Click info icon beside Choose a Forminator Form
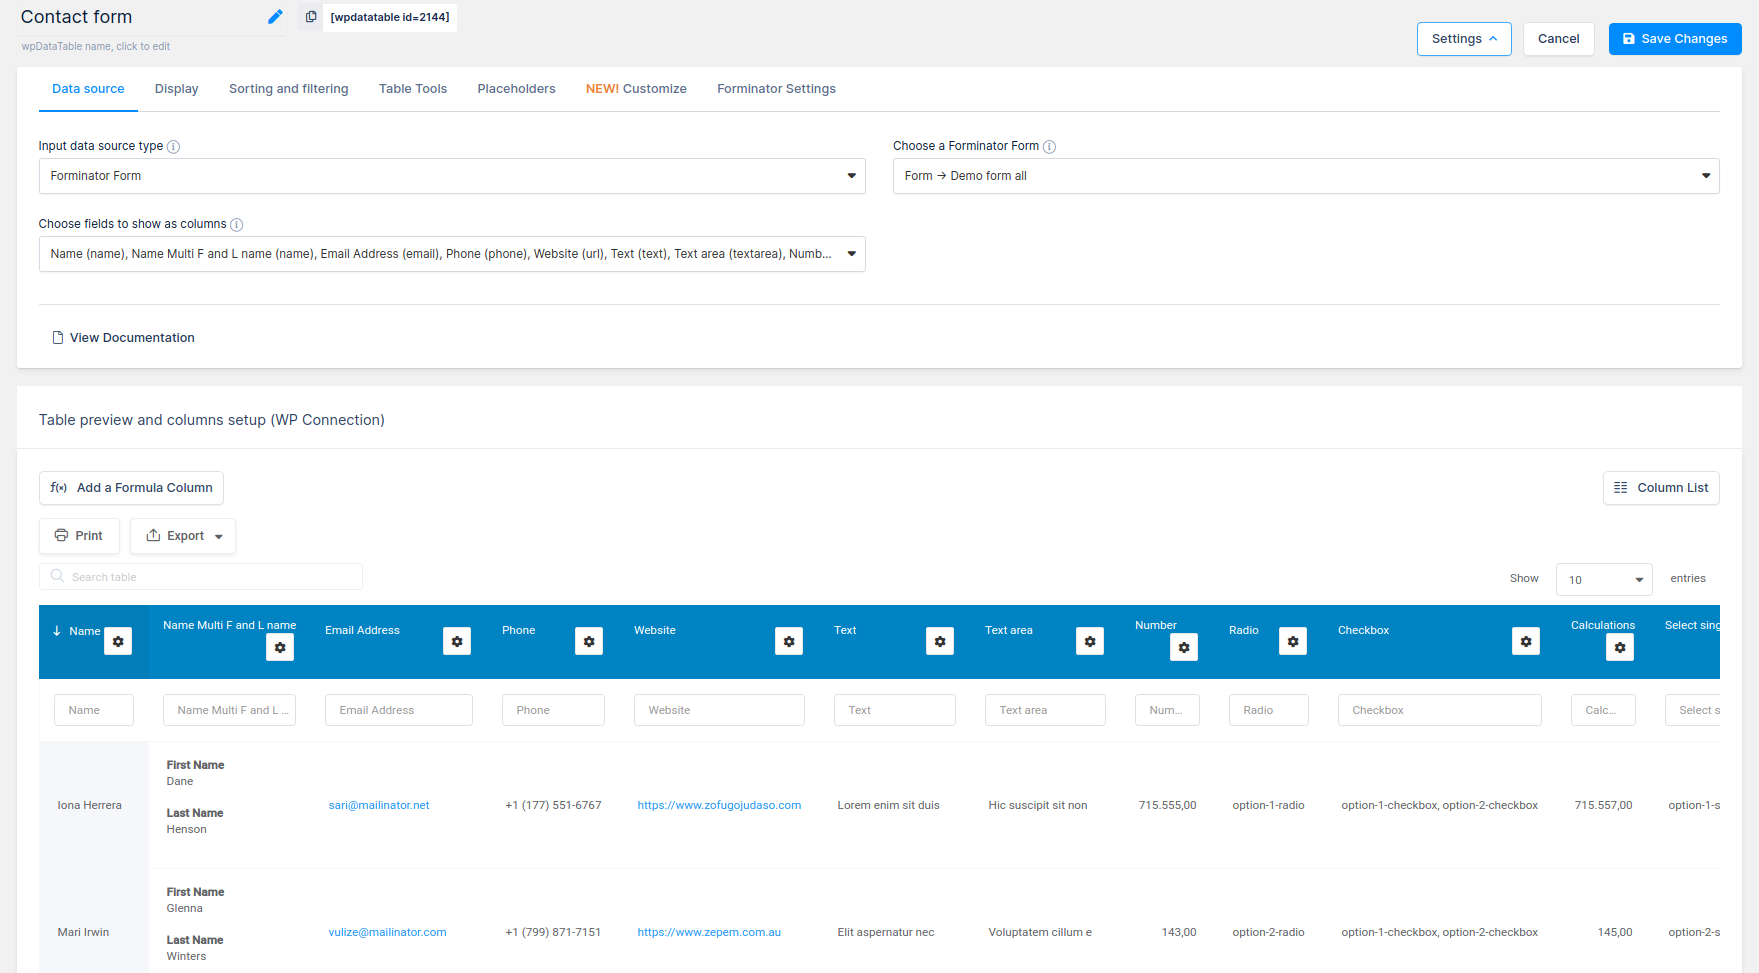This screenshot has width=1759, height=973. click(1049, 147)
